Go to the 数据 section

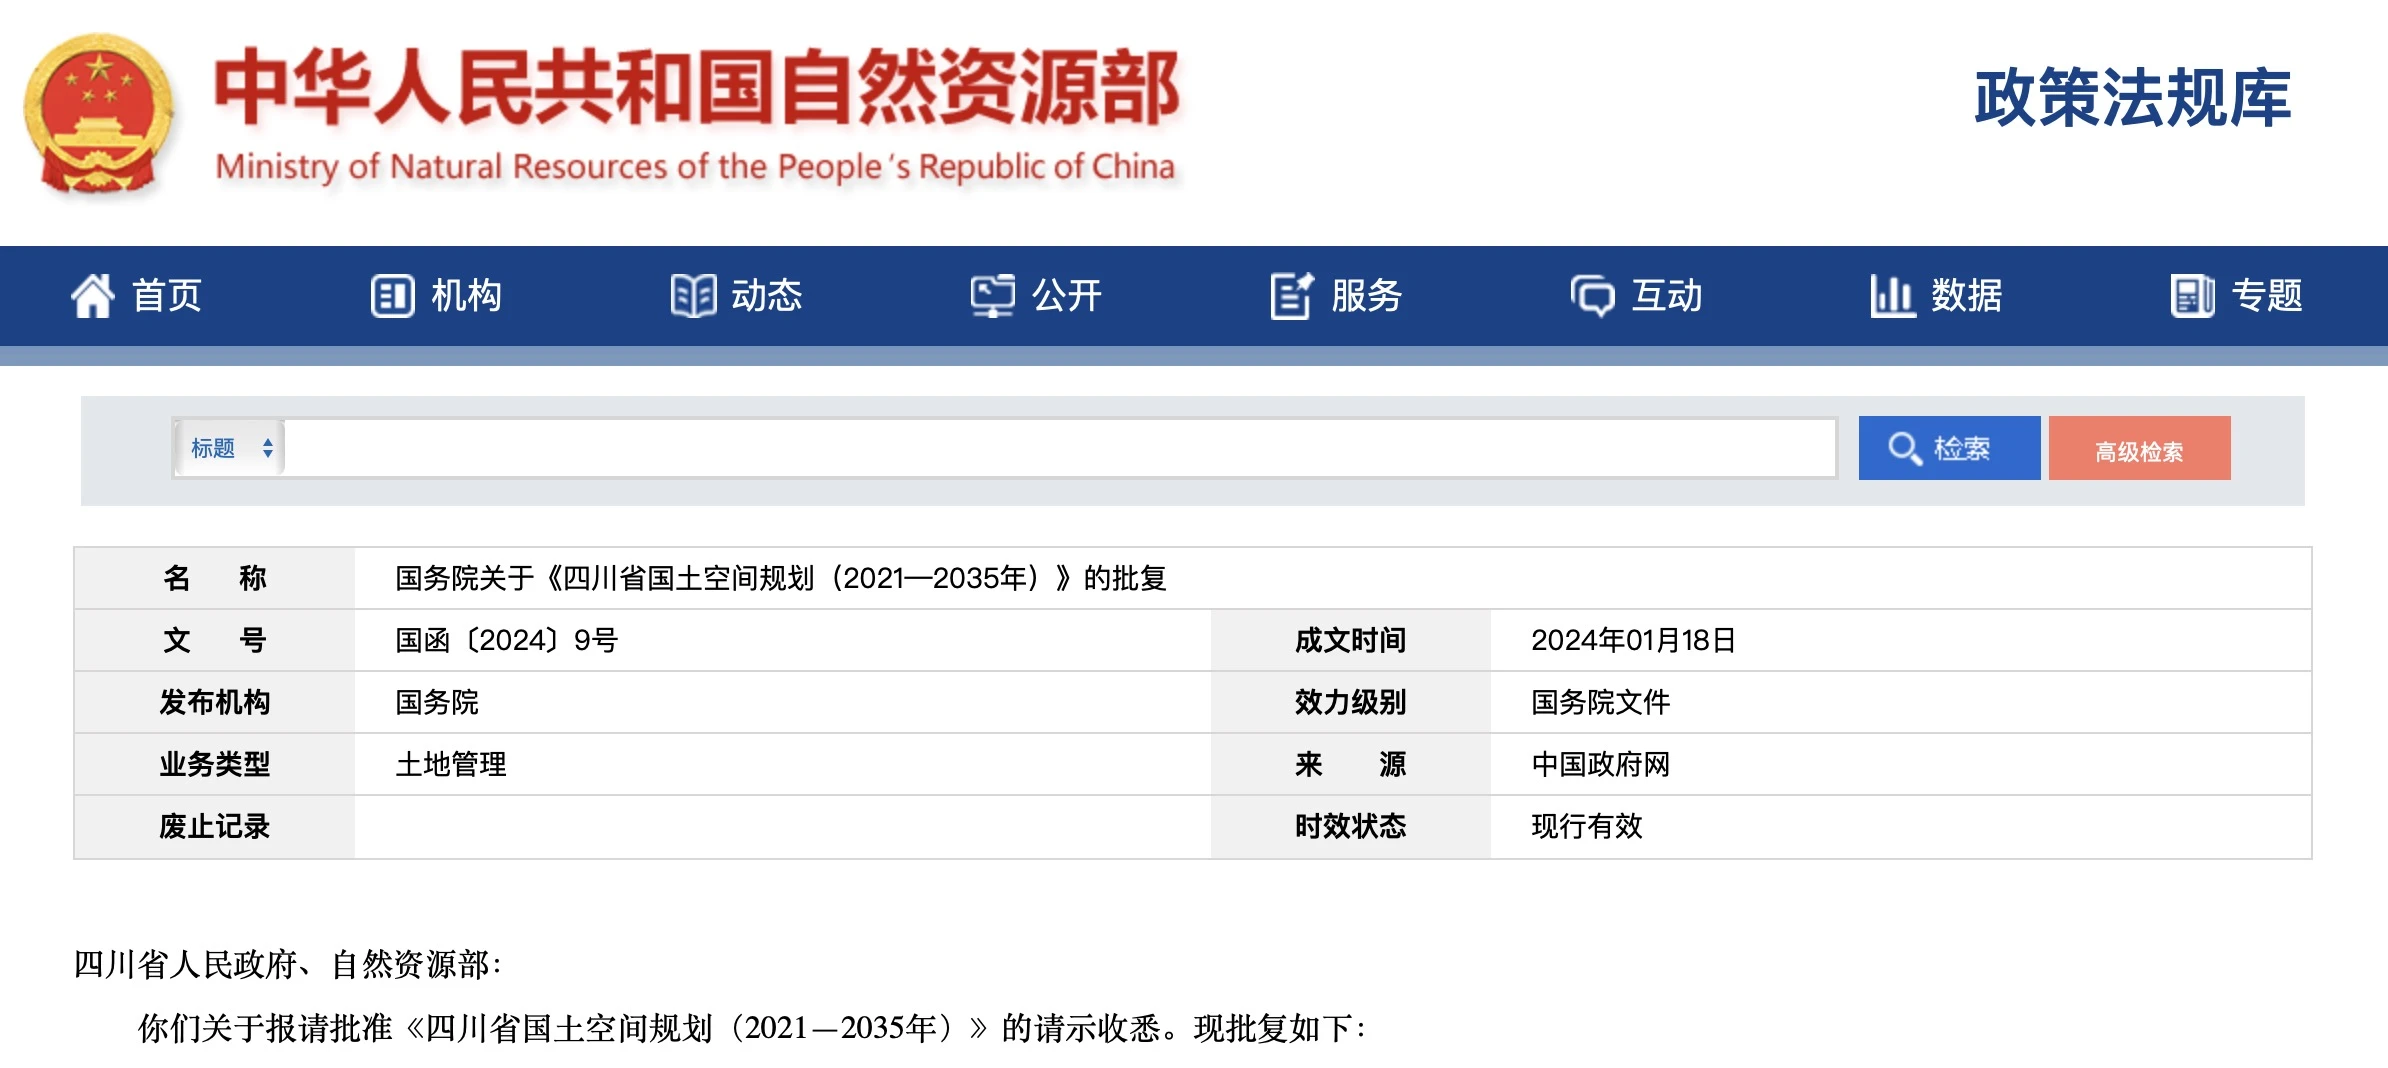[x=1966, y=296]
